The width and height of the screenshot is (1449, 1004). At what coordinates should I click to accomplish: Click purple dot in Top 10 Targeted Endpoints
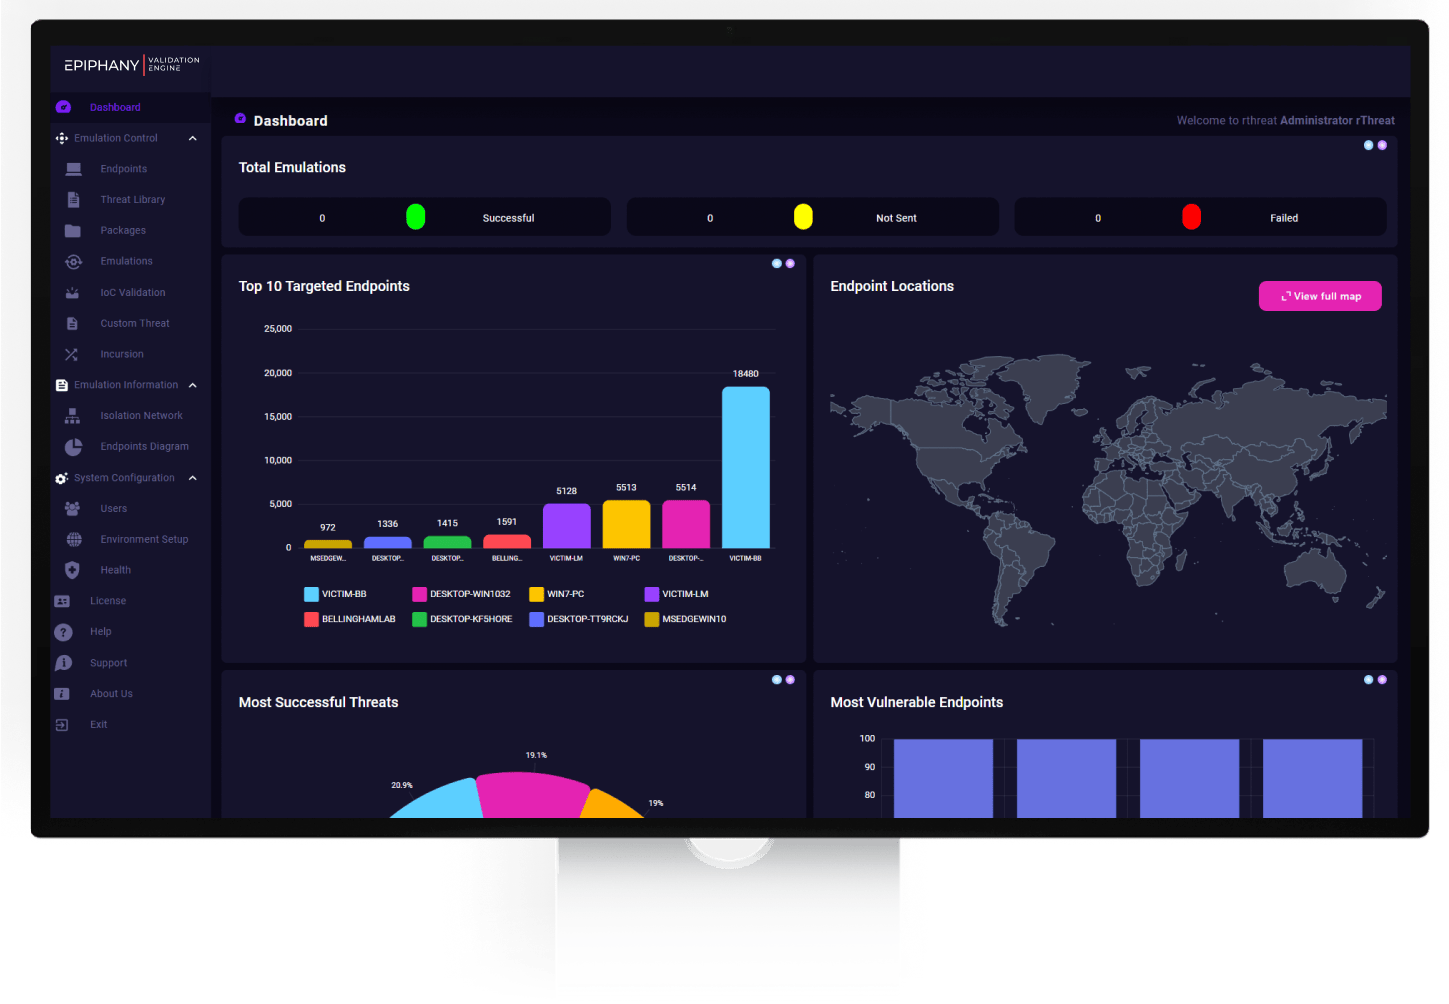(790, 264)
